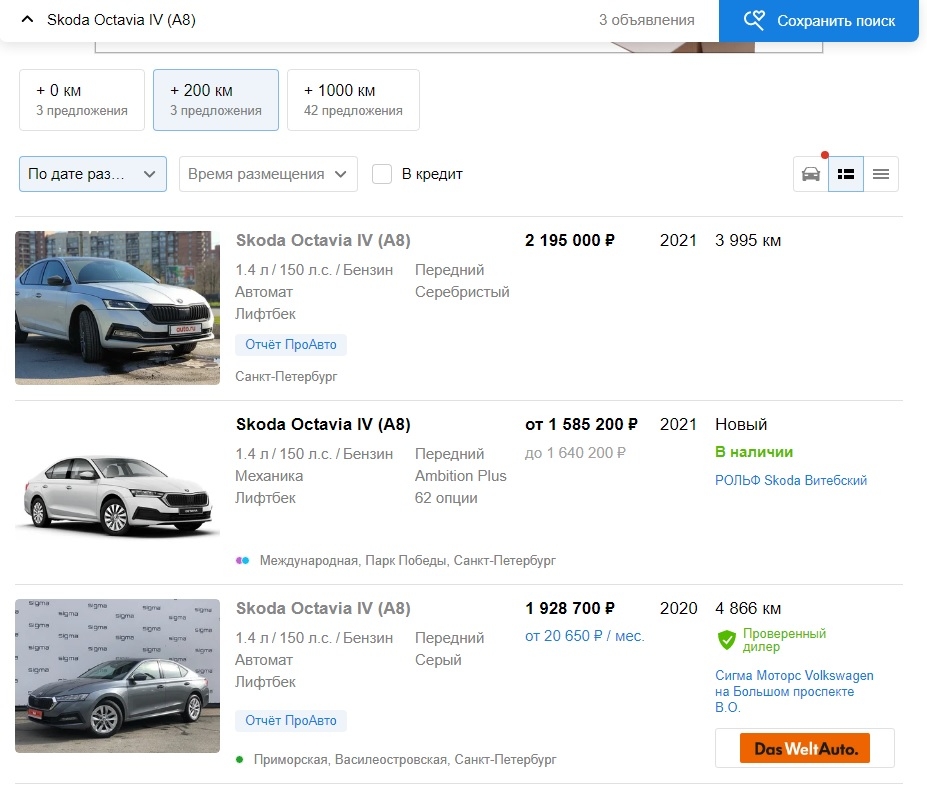
Task: Click the 3 объявления count text
Action: point(647,20)
